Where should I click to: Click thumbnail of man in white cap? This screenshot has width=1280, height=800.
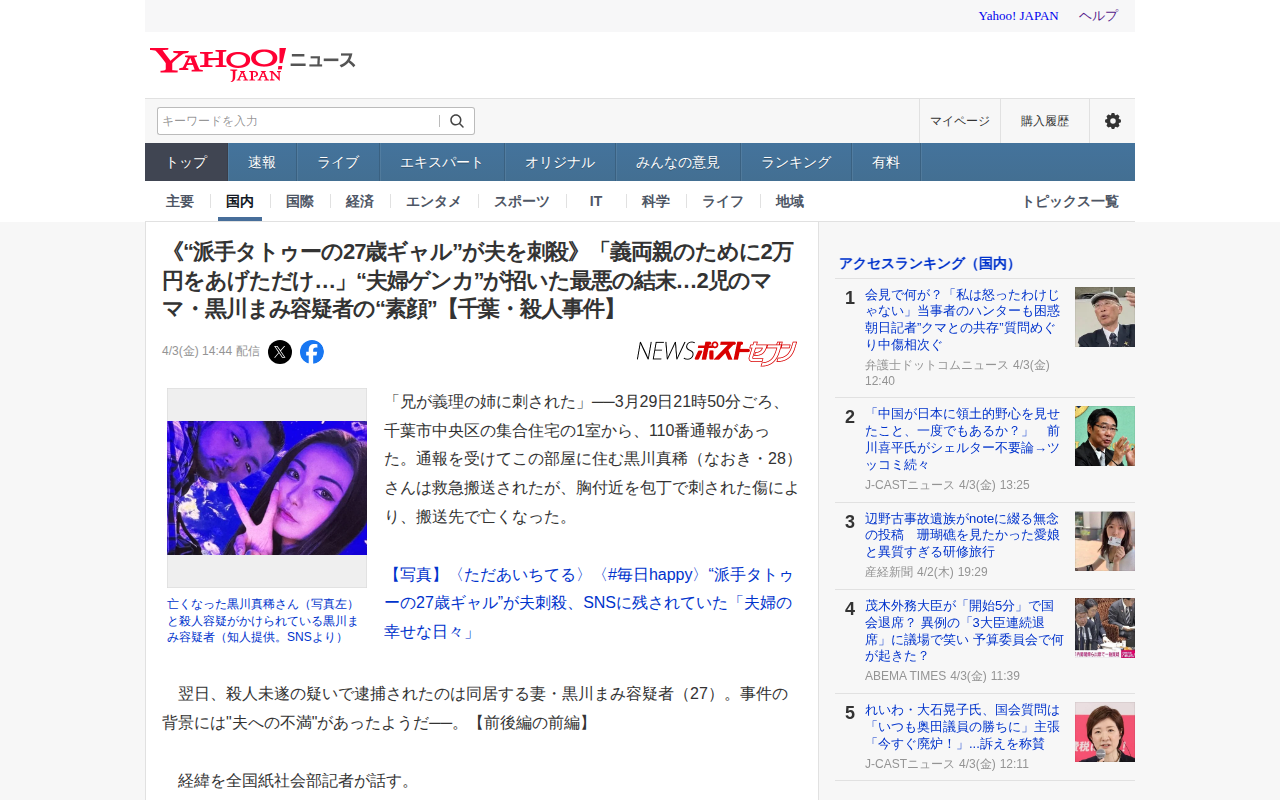(x=1105, y=317)
